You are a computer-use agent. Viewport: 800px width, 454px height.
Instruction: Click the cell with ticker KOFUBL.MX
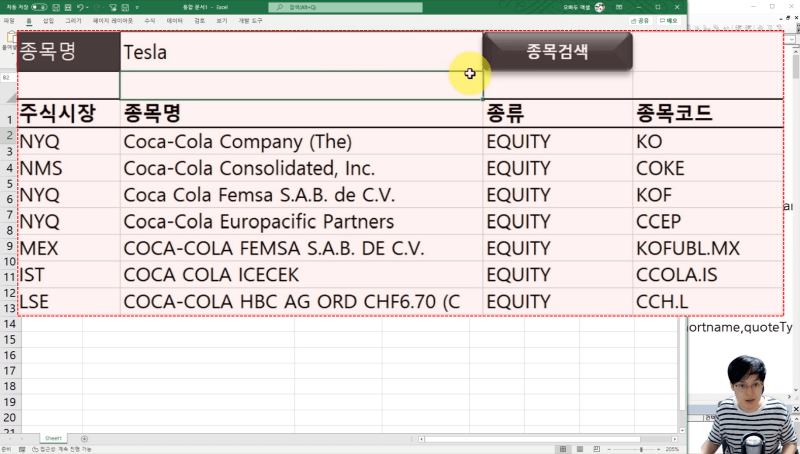(708, 248)
